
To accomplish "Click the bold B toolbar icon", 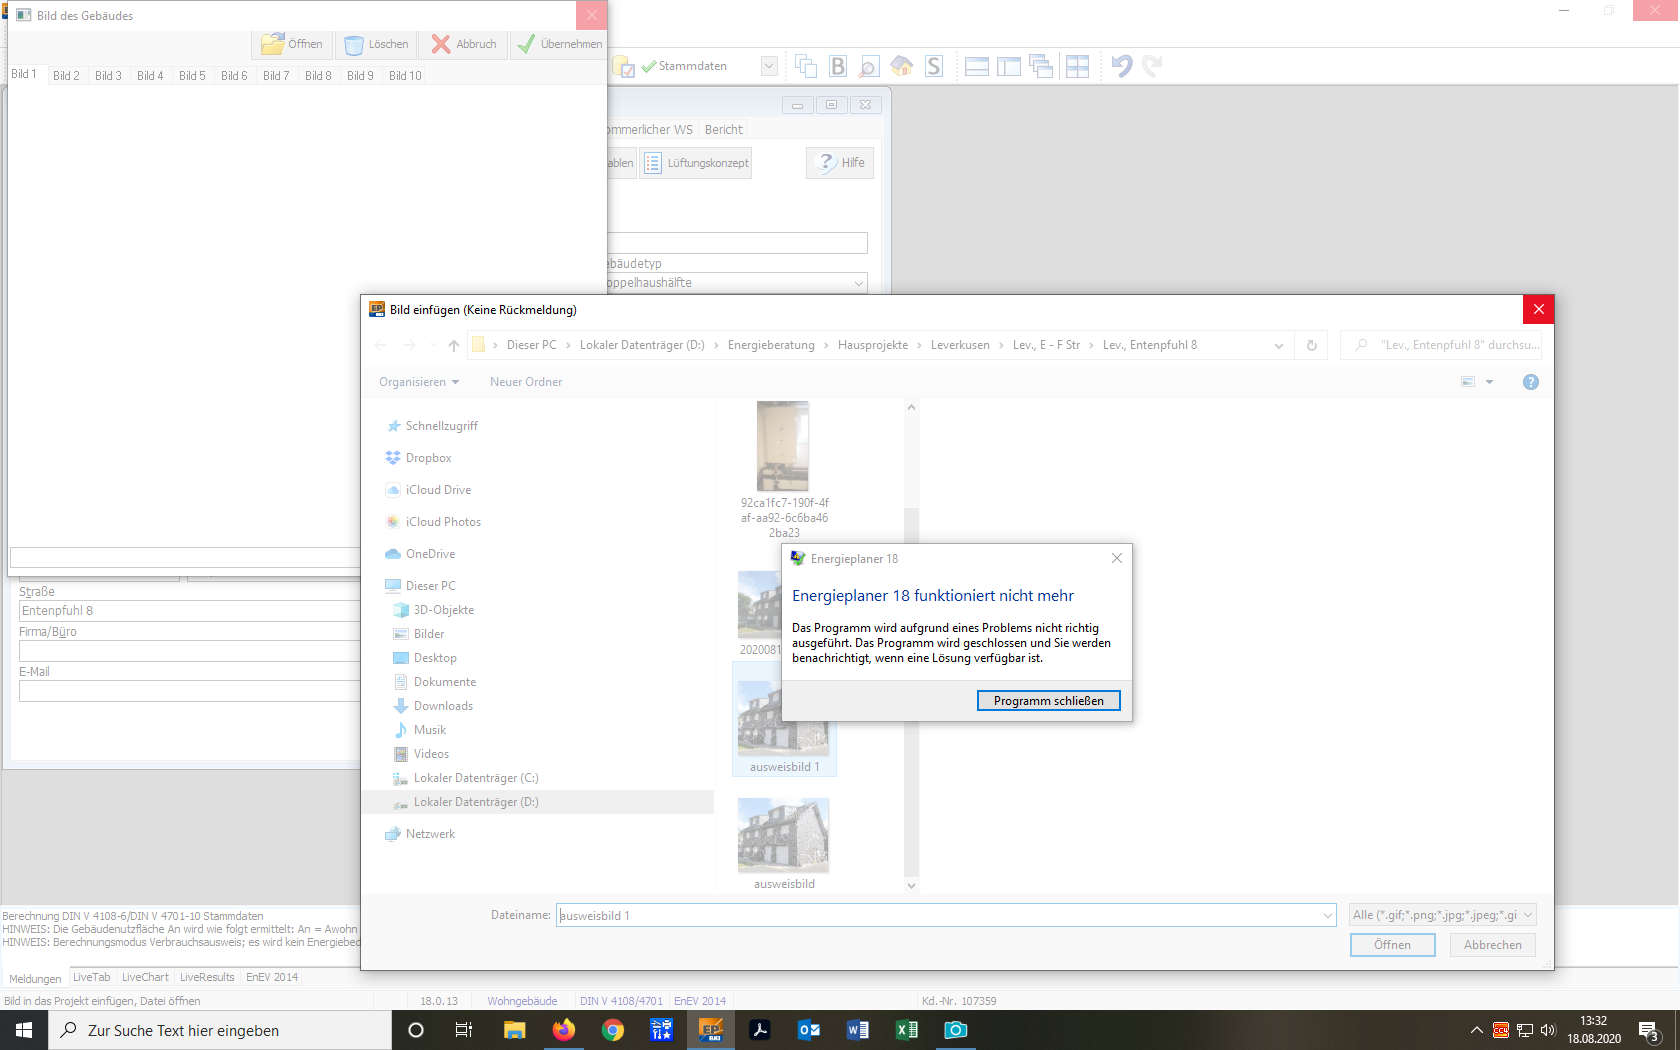I will pyautogui.click(x=838, y=66).
